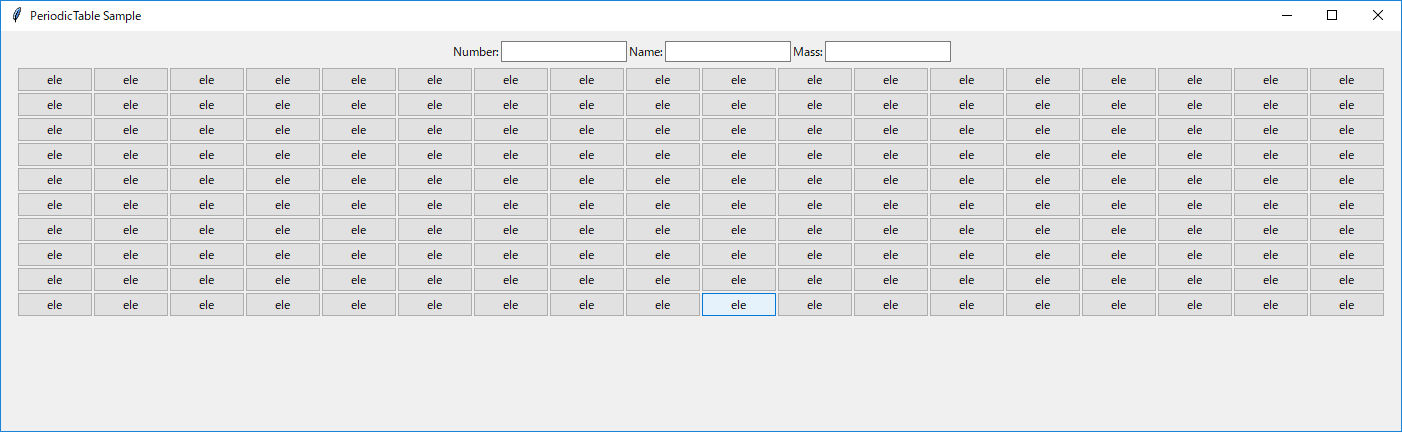Select the Mass entry box

point(887,52)
